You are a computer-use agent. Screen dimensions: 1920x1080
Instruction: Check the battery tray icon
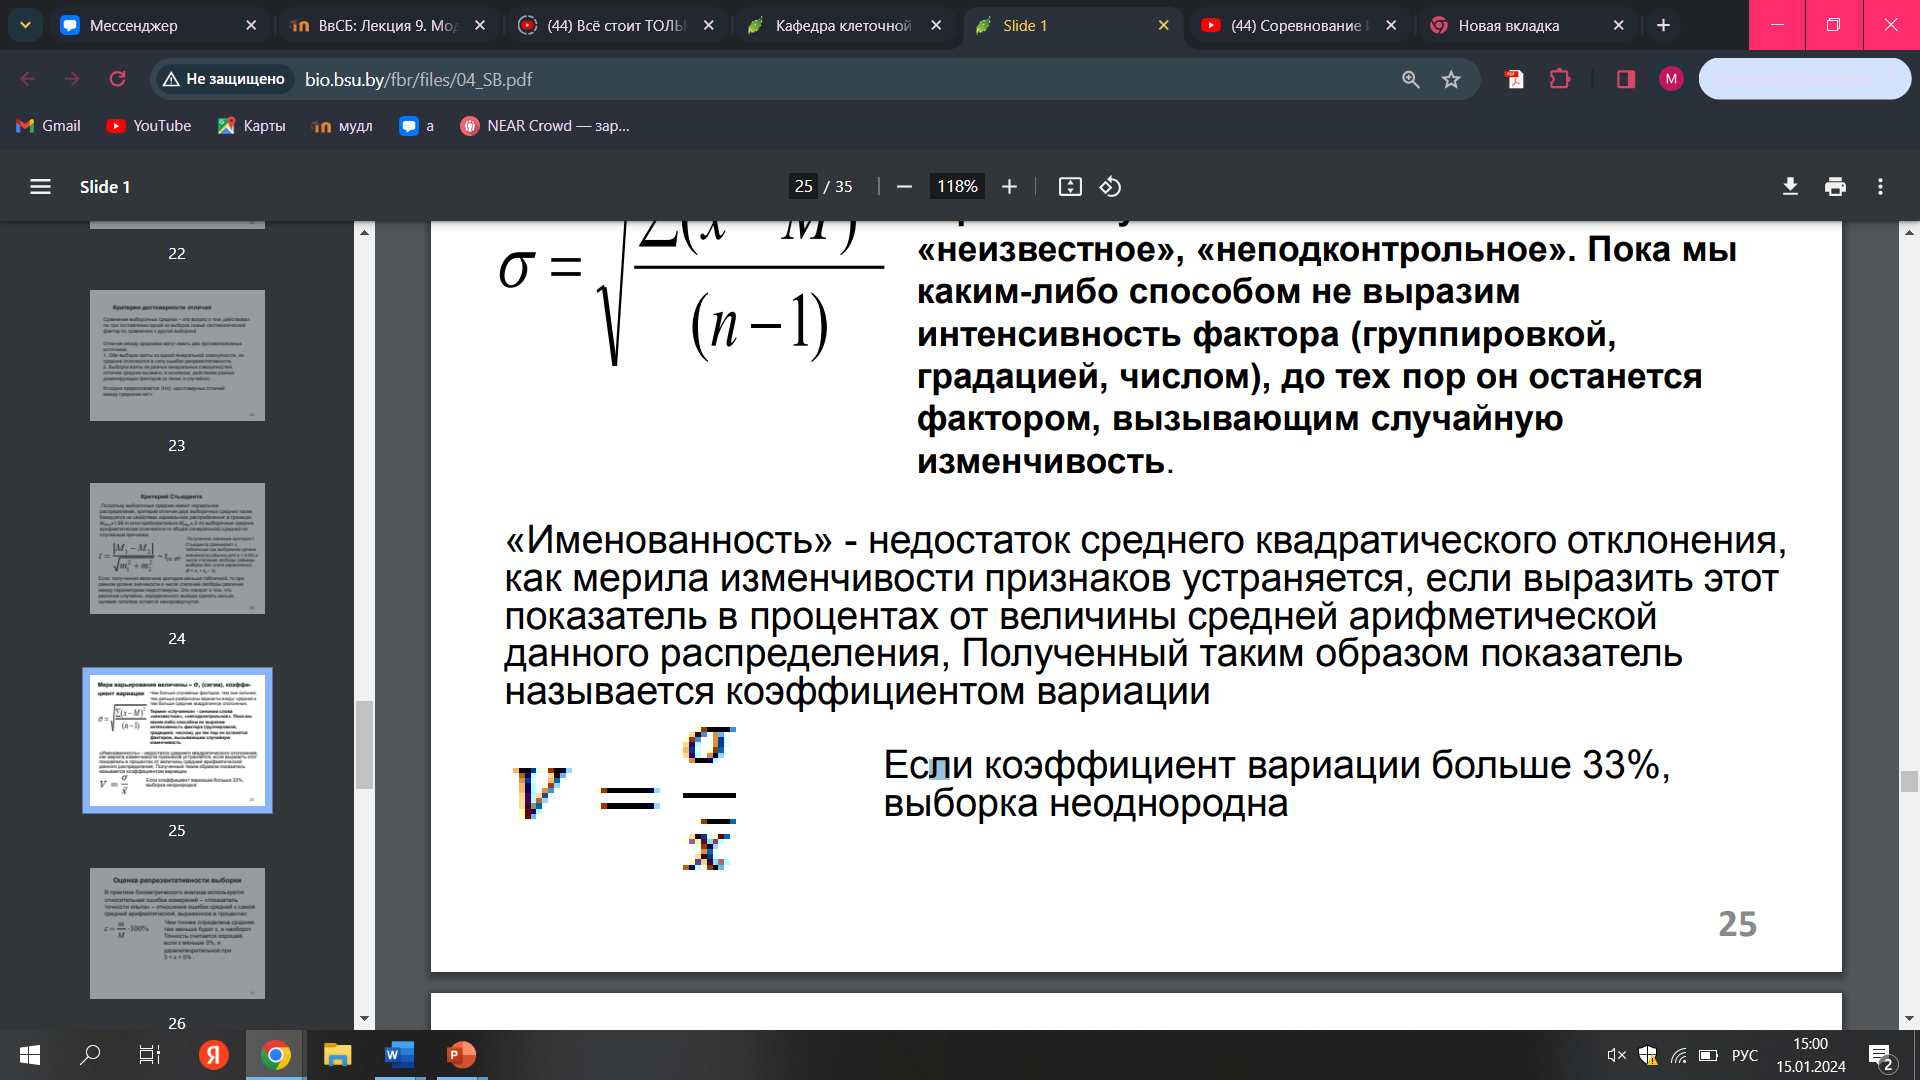(x=1709, y=1055)
